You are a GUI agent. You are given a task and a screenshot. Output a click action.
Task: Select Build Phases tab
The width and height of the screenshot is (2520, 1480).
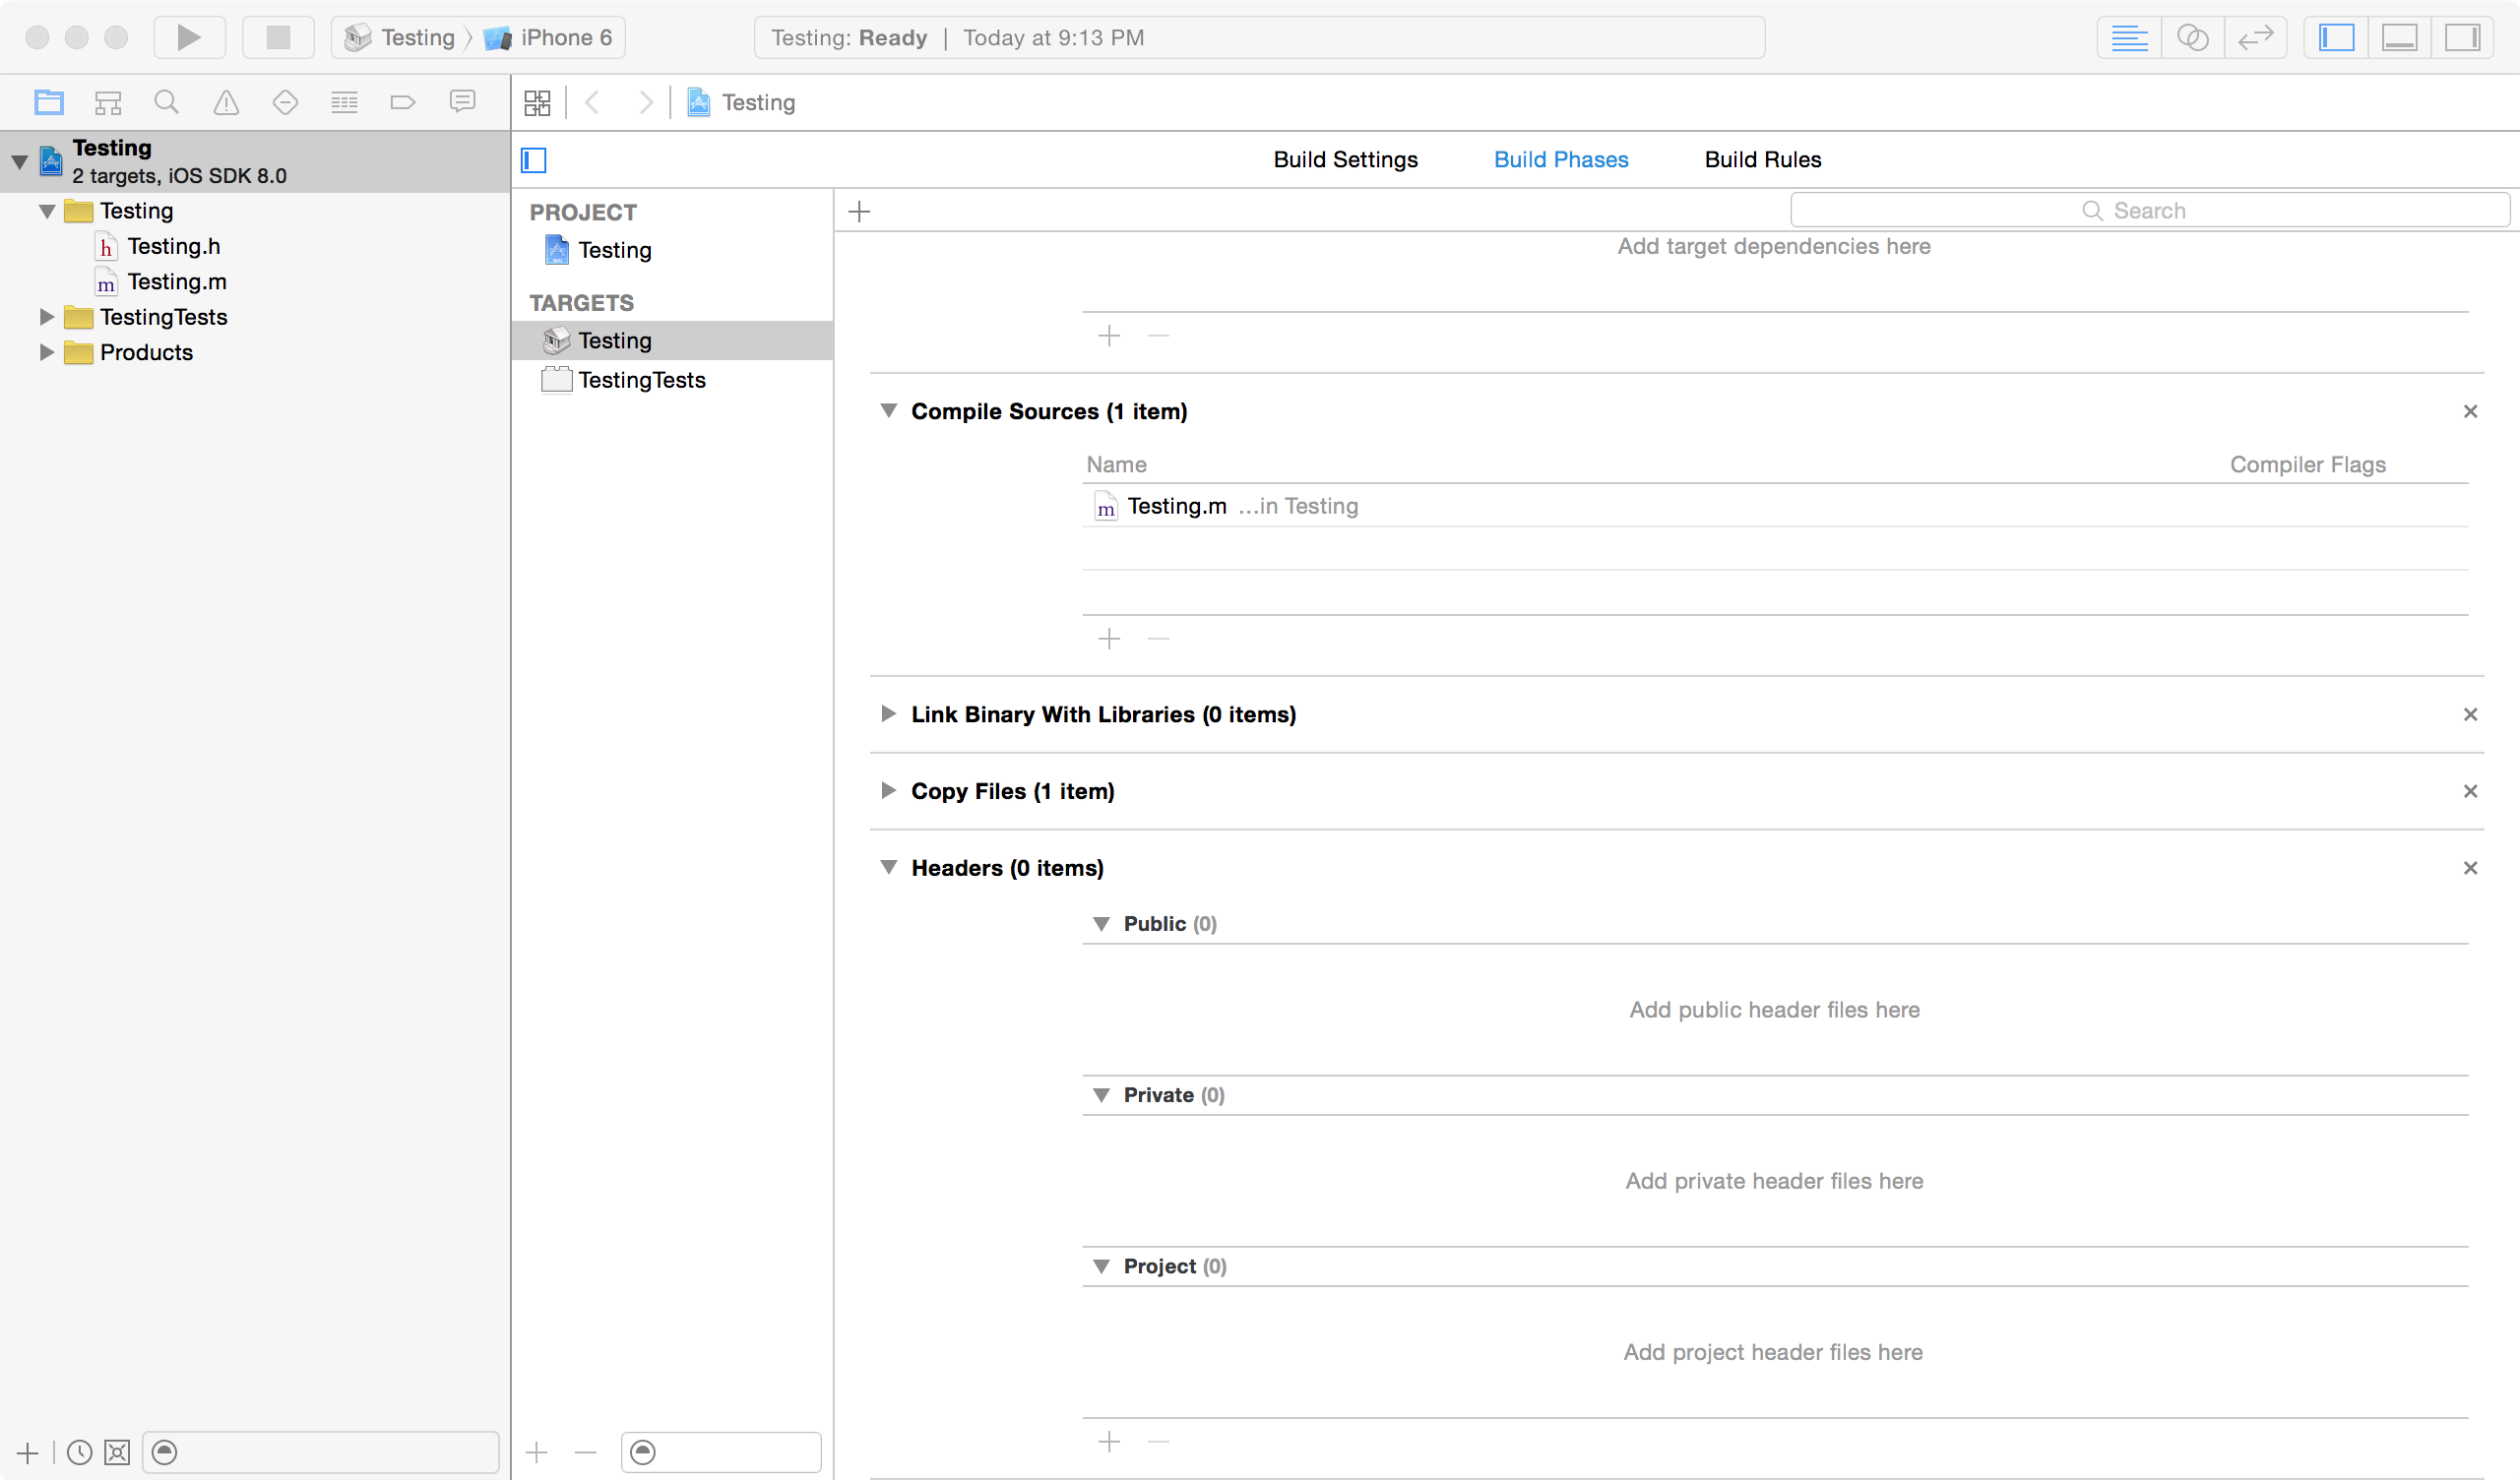[1561, 160]
